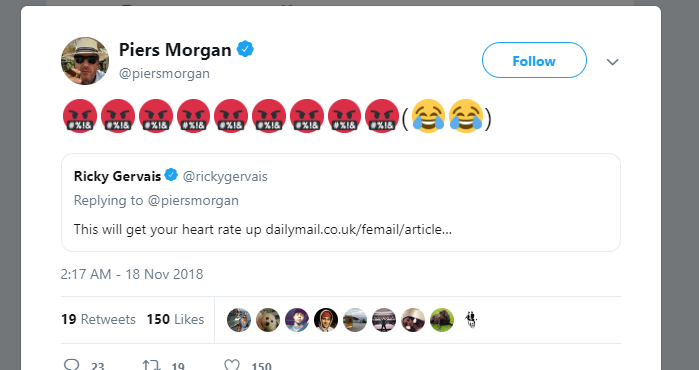699x370 pixels.
Task: View the list of 19 Retweets
Action: coord(98,319)
